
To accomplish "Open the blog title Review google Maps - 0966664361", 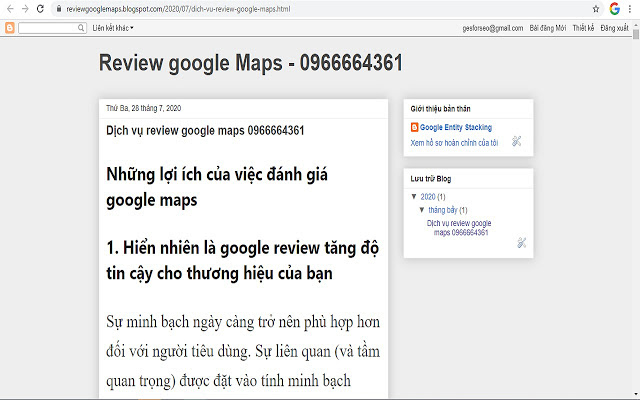I will pyautogui.click(x=251, y=63).
